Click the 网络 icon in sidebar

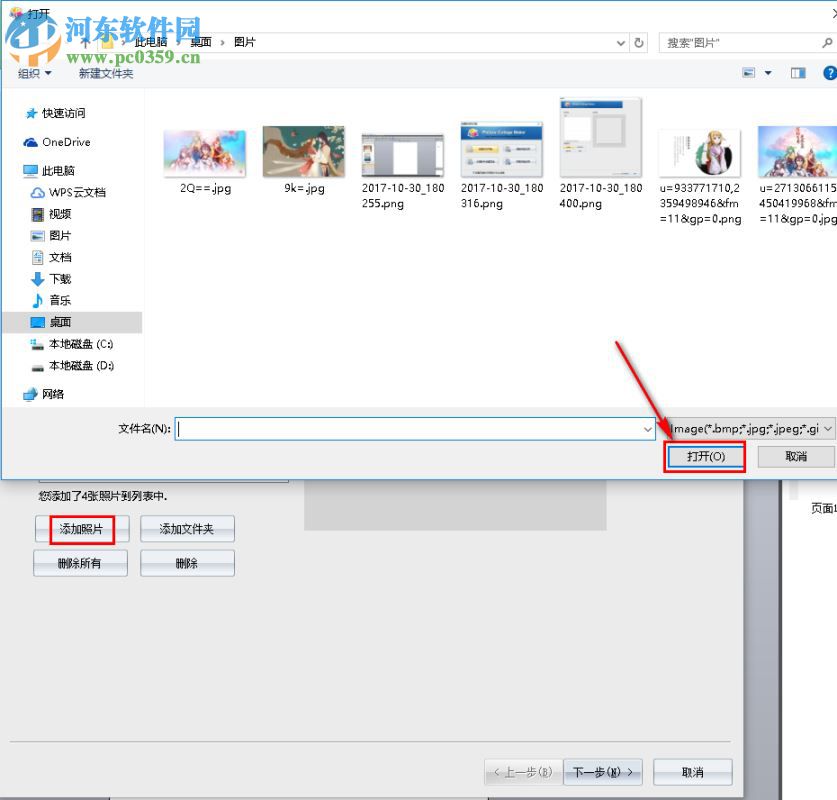[x=30, y=394]
